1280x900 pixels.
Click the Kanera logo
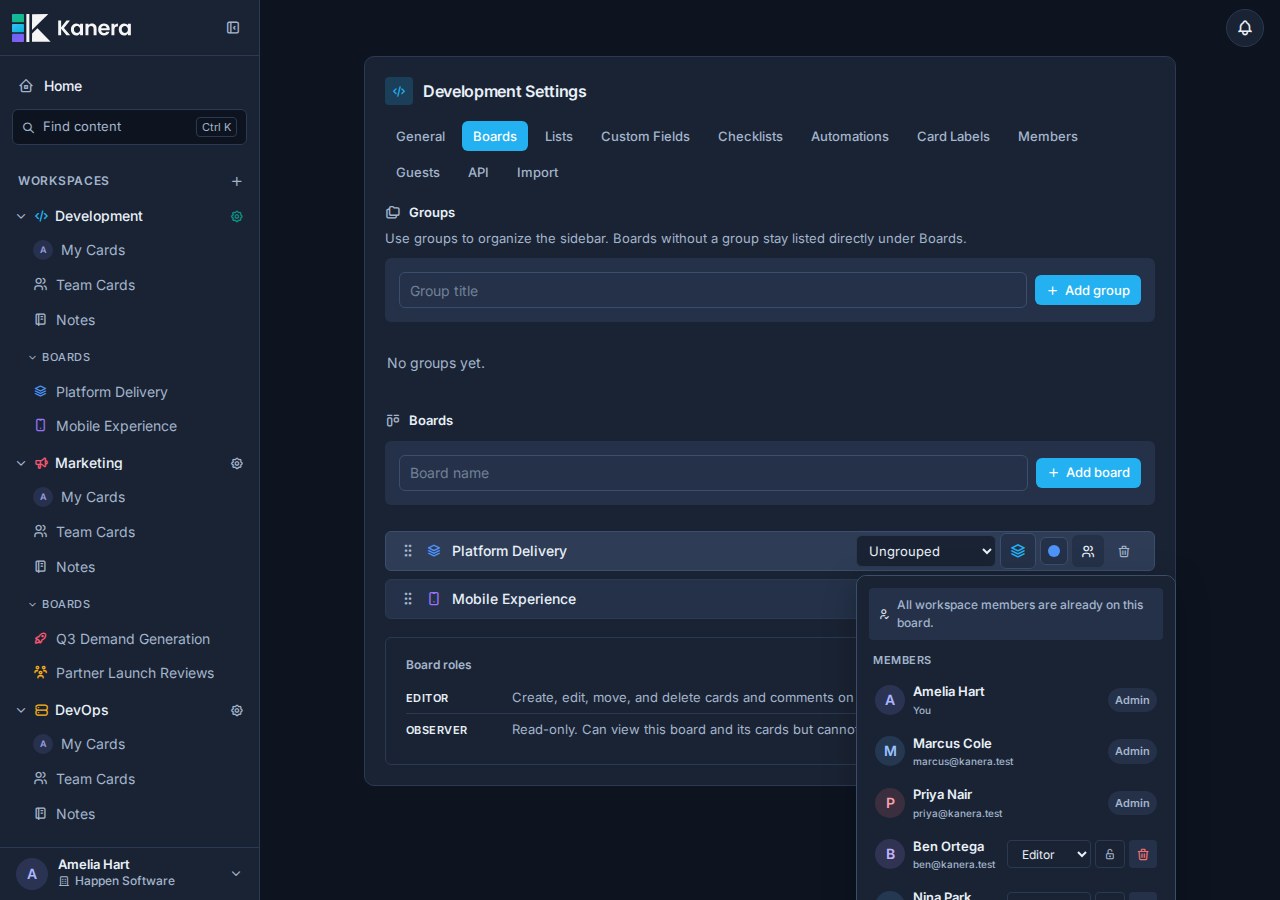pos(71,28)
